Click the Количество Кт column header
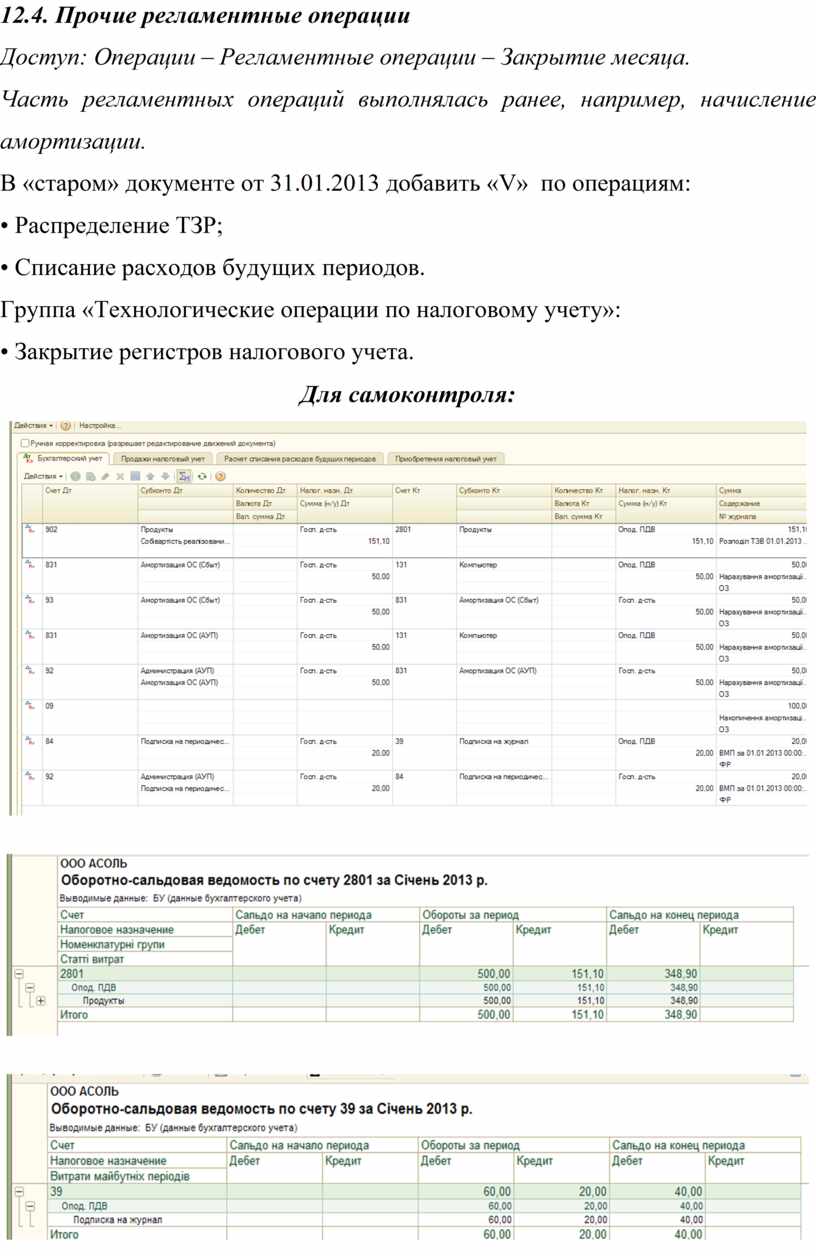Viewport: 816px width, 1256px height. pyautogui.click(x=582, y=490)
